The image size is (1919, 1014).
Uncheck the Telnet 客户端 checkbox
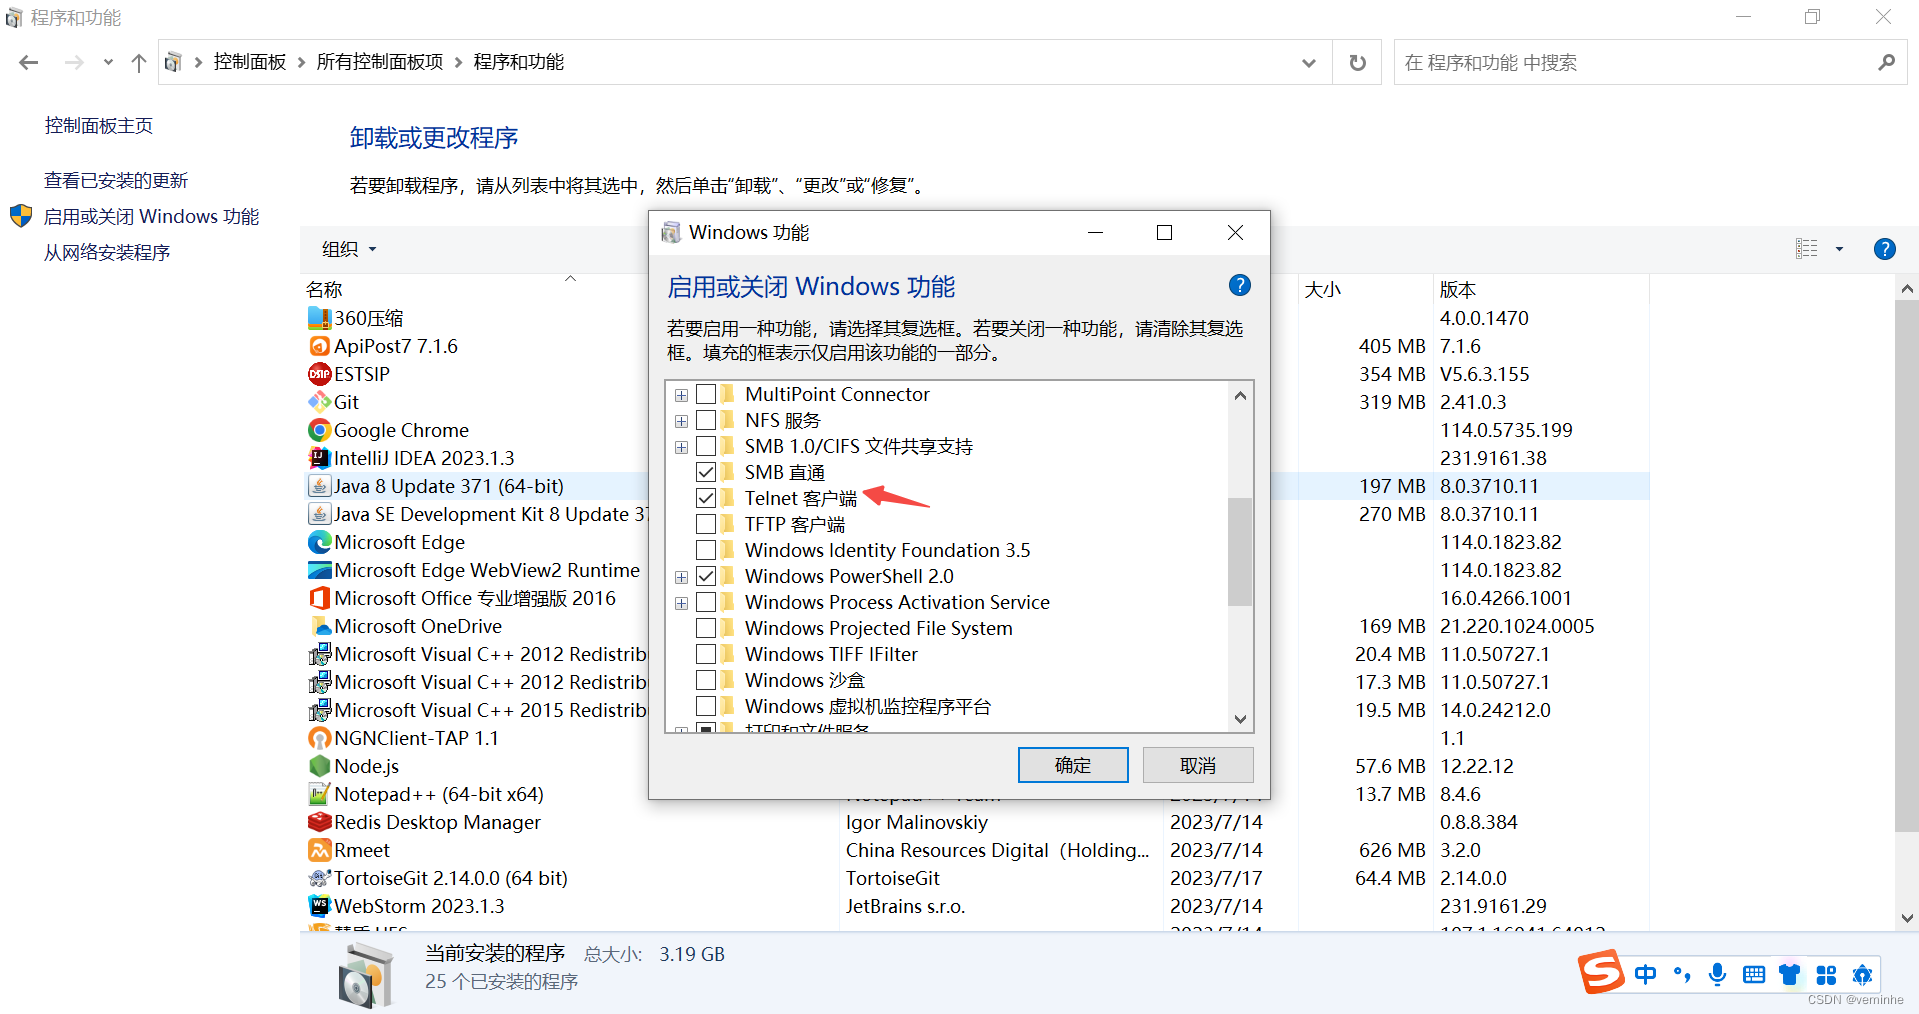point(706,498)
